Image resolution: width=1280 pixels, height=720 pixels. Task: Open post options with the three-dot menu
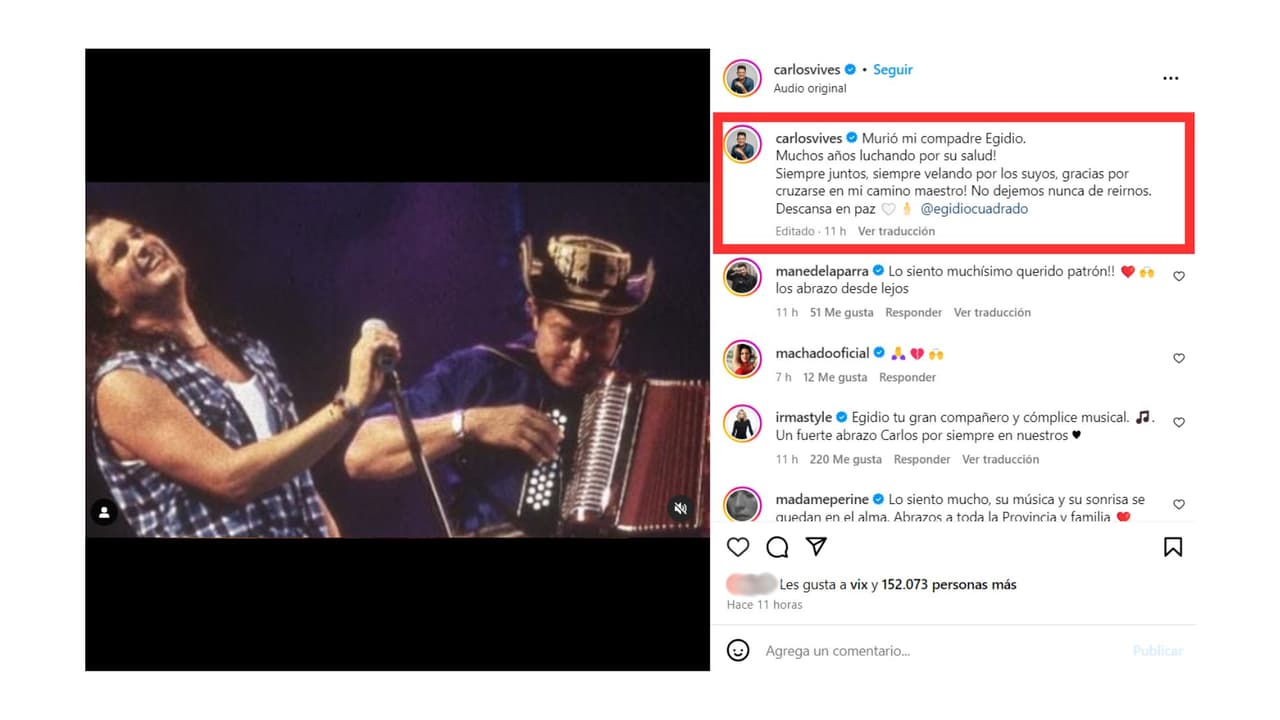[1170, 77]
